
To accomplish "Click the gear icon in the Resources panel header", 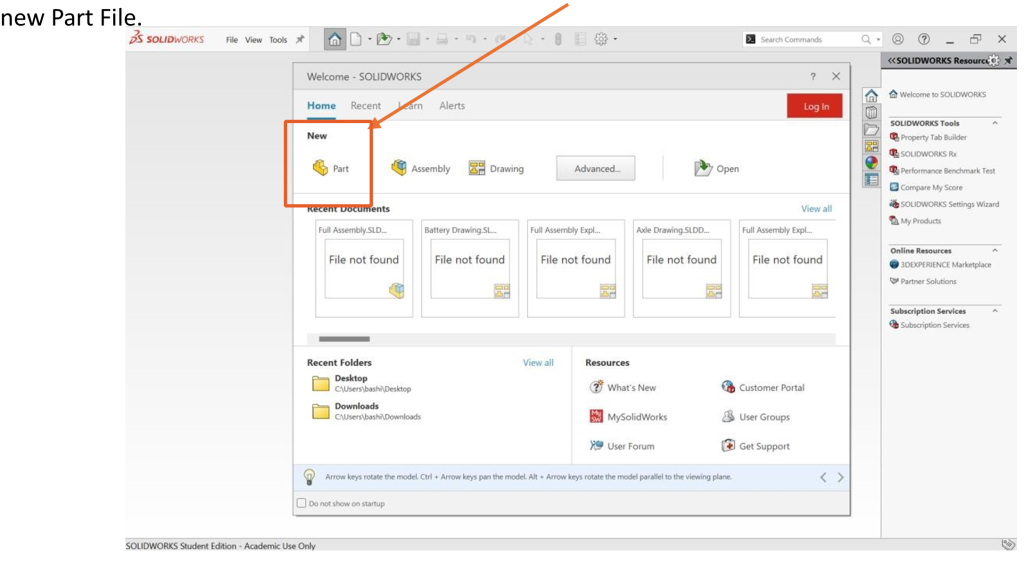I will tap(993, 60).
